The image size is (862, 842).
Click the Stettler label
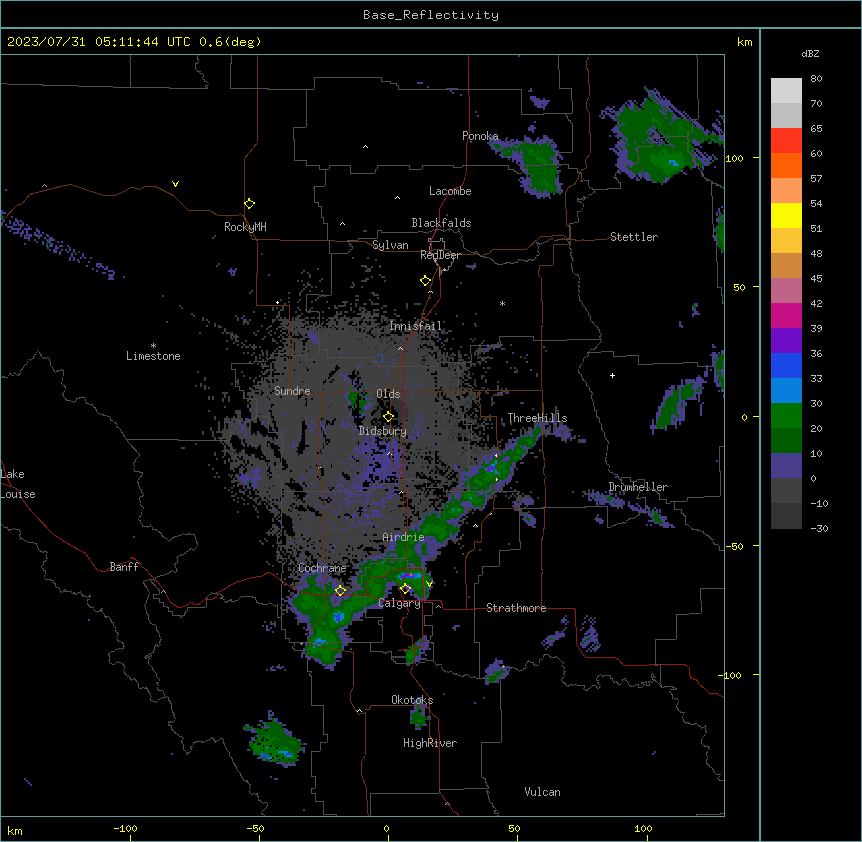coord(634,237)
